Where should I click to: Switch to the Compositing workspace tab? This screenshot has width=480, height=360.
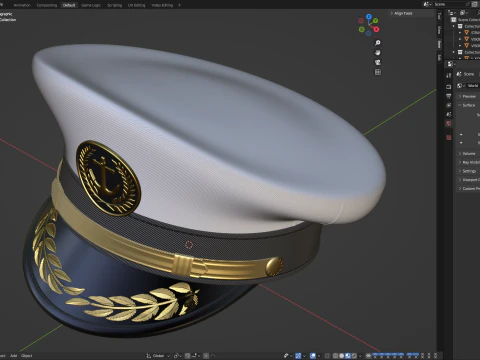[x=47, y=5]
